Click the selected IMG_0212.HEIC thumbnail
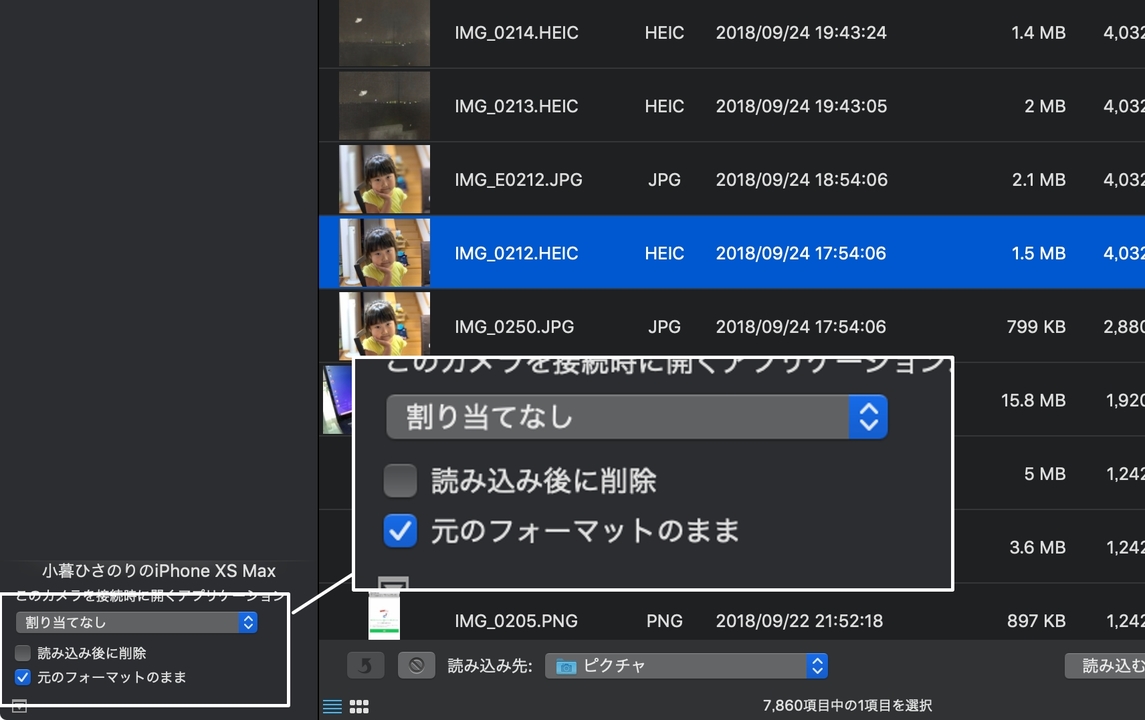1145x720 pixels. [384, 253]
